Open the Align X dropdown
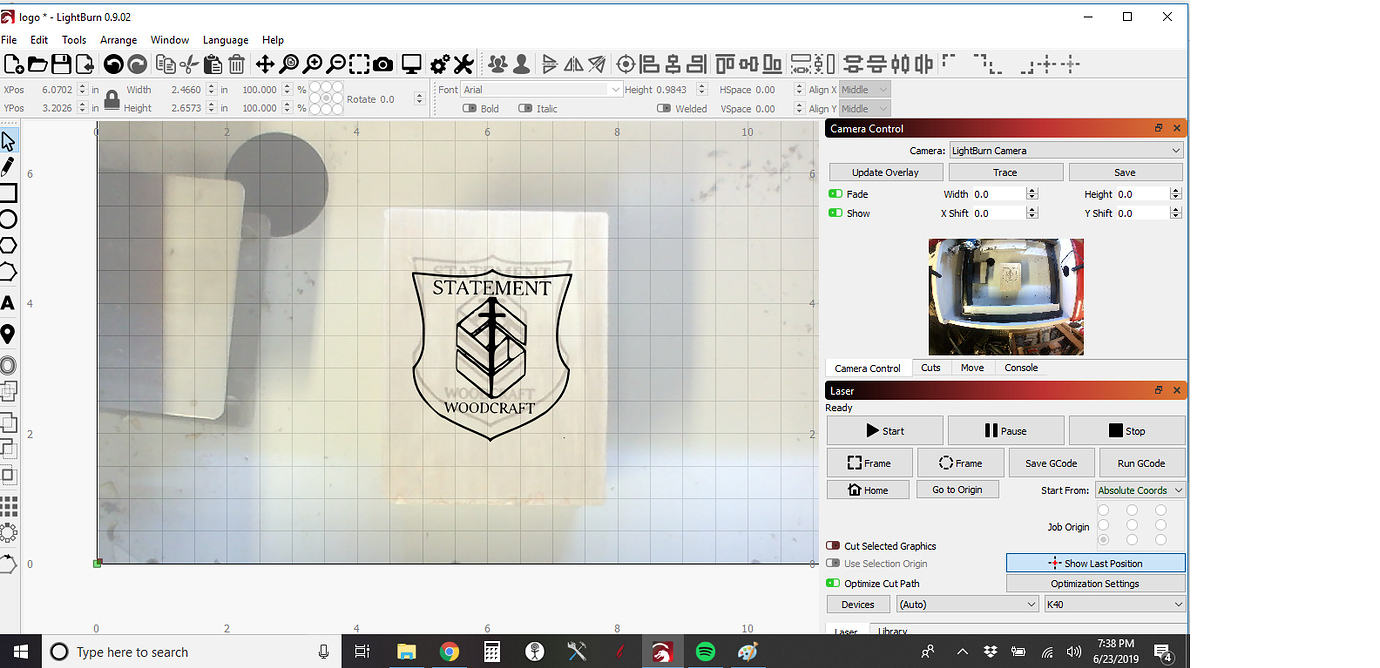The width and height of the screenshot is (1380, 668). (x=864, y=90)
